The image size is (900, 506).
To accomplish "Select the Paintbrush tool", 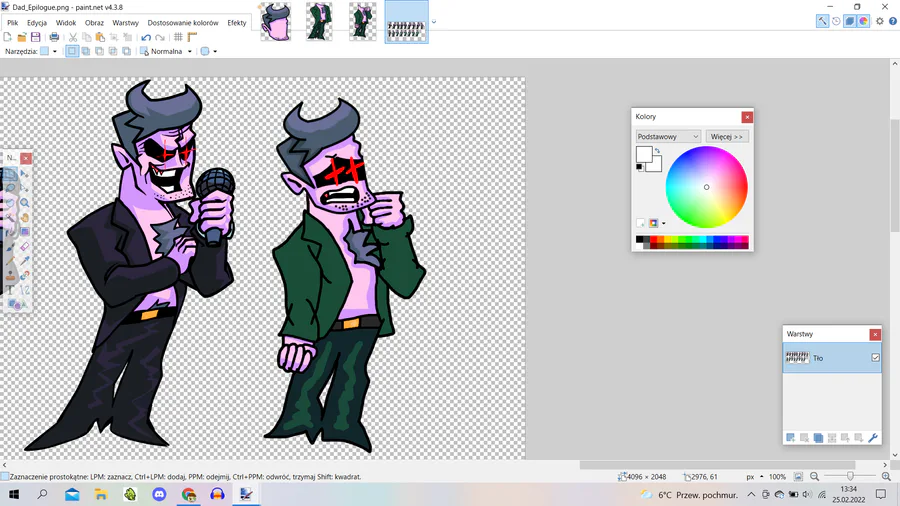I will click(x=10, y=247).
